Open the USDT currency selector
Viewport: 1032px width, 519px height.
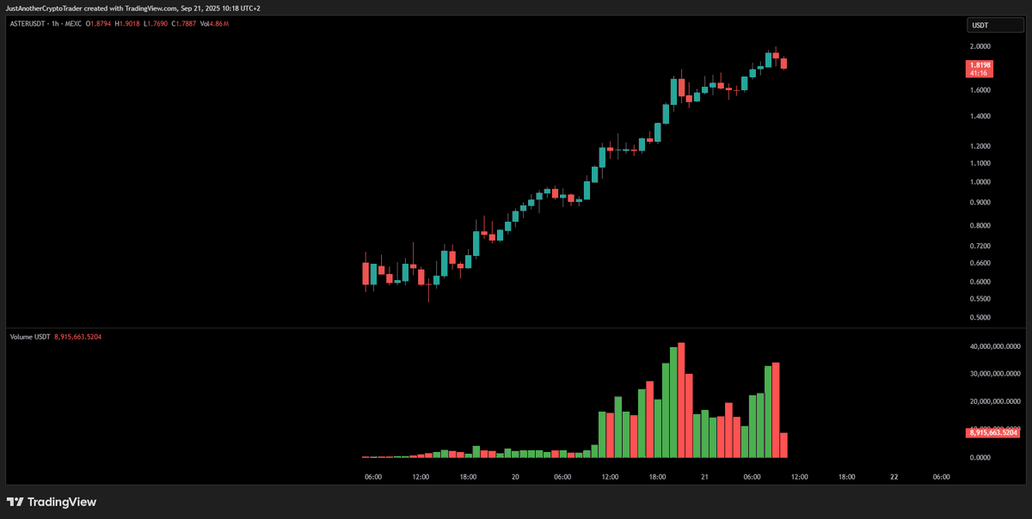(993, 25)
